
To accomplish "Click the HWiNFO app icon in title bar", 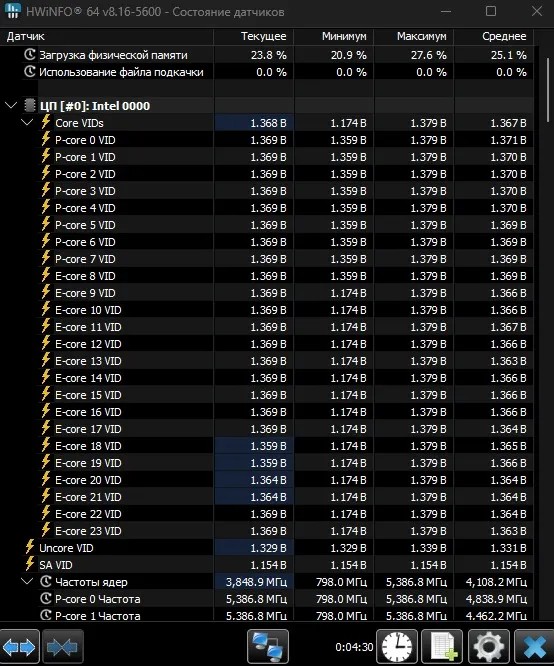I will [12, 11].
